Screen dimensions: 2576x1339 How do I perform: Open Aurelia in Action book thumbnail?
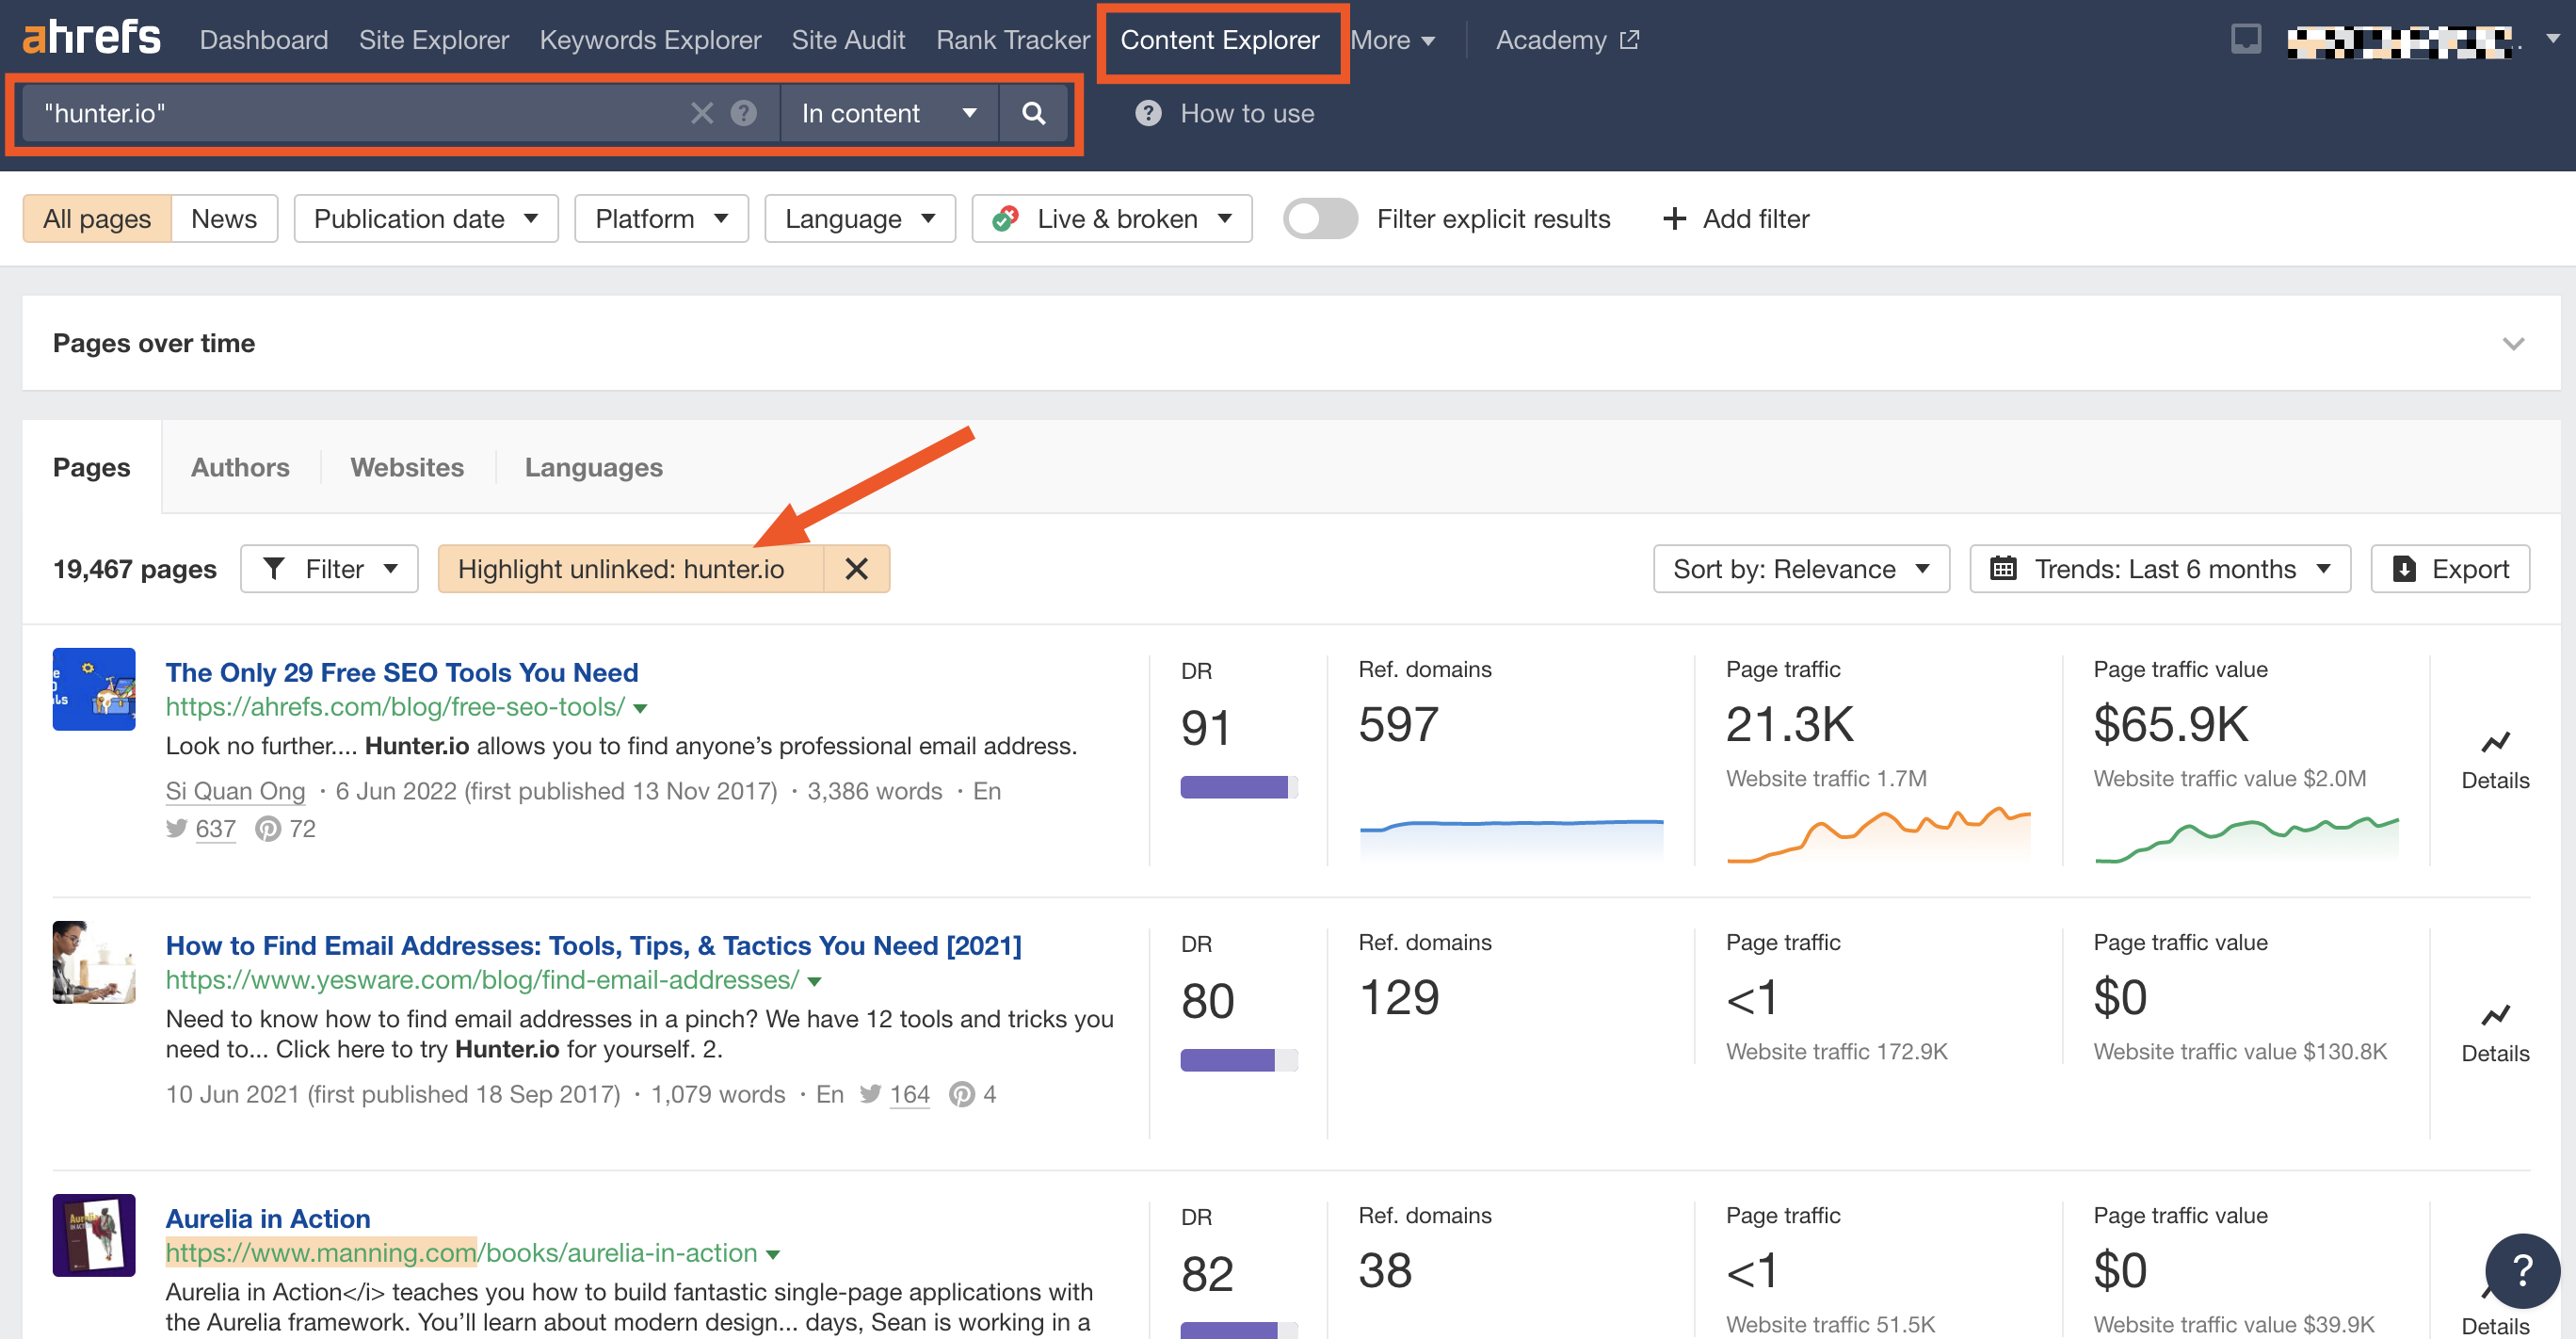tap(93, 1235)
